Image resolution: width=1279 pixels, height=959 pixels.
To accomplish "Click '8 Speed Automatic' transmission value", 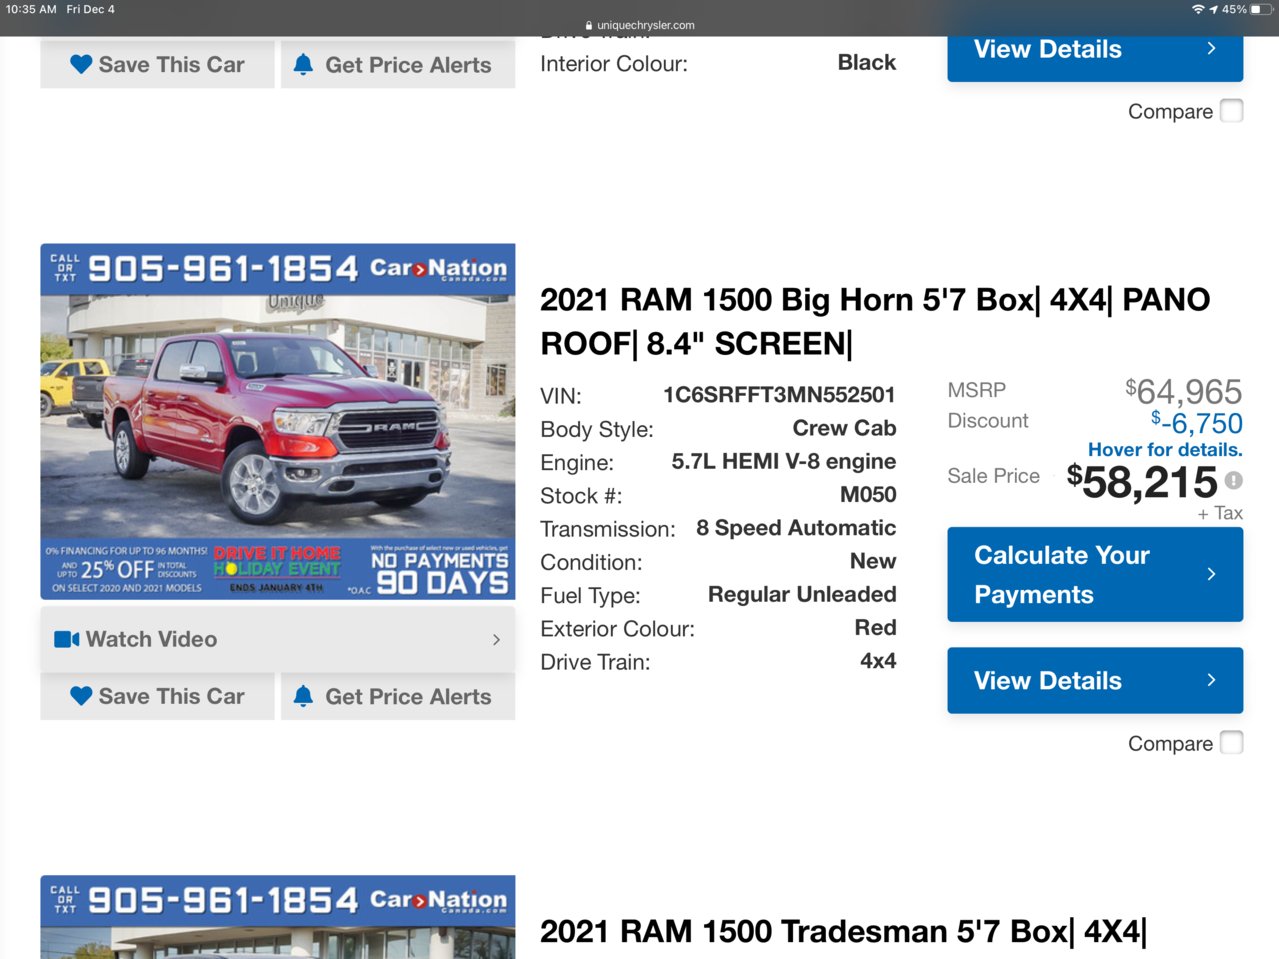I will coord(796,528).
